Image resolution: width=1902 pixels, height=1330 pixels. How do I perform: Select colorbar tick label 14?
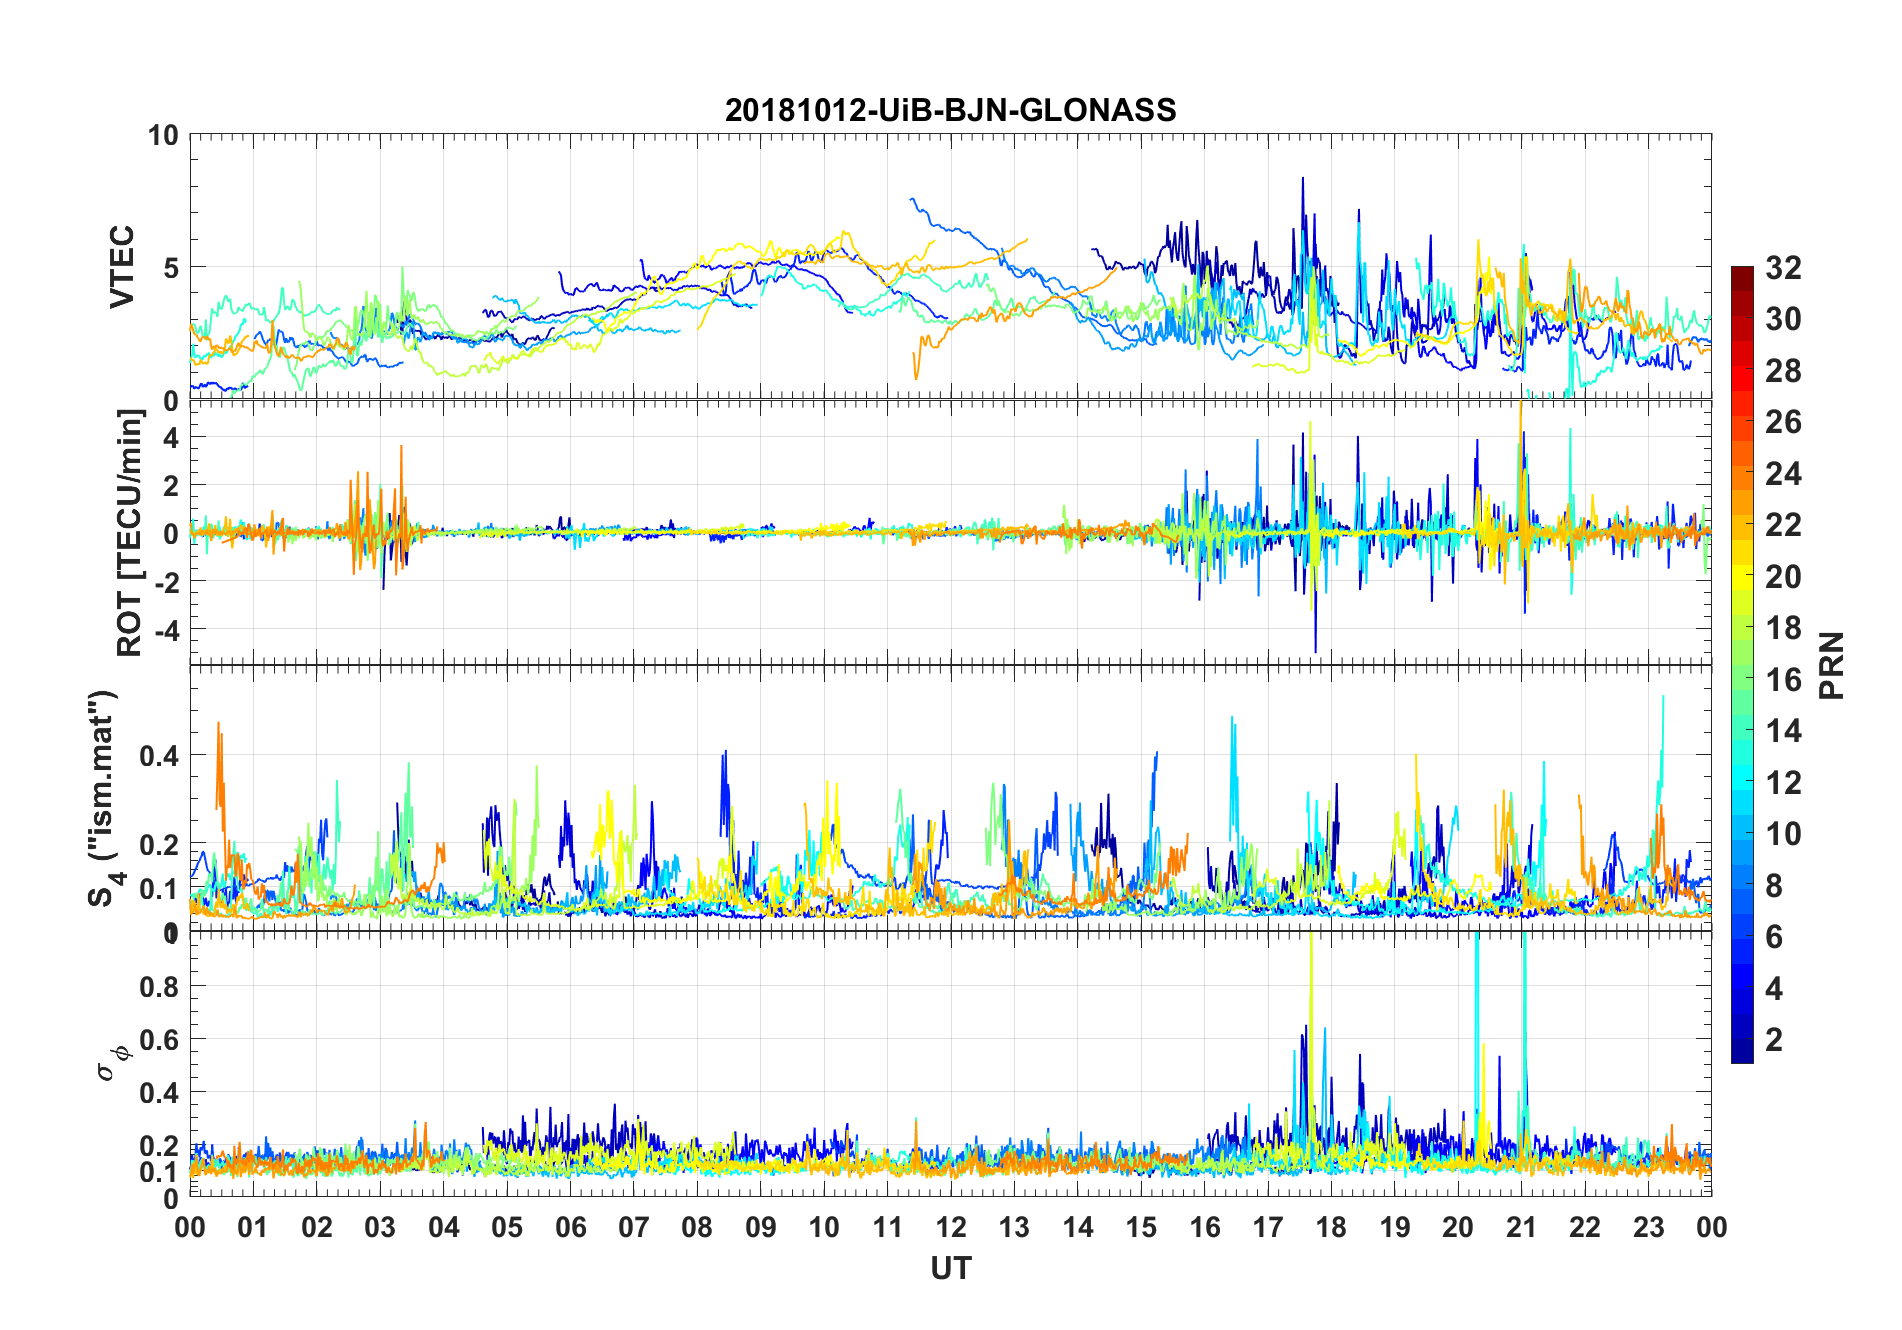1783,731
